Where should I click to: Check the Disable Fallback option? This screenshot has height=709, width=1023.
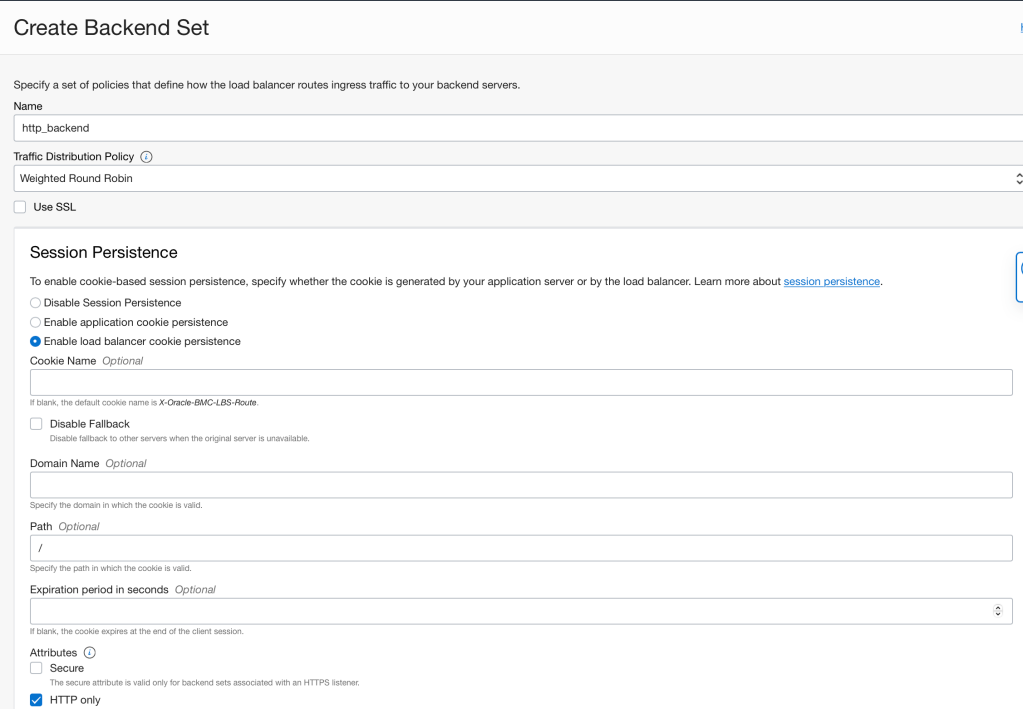(36, 424)
